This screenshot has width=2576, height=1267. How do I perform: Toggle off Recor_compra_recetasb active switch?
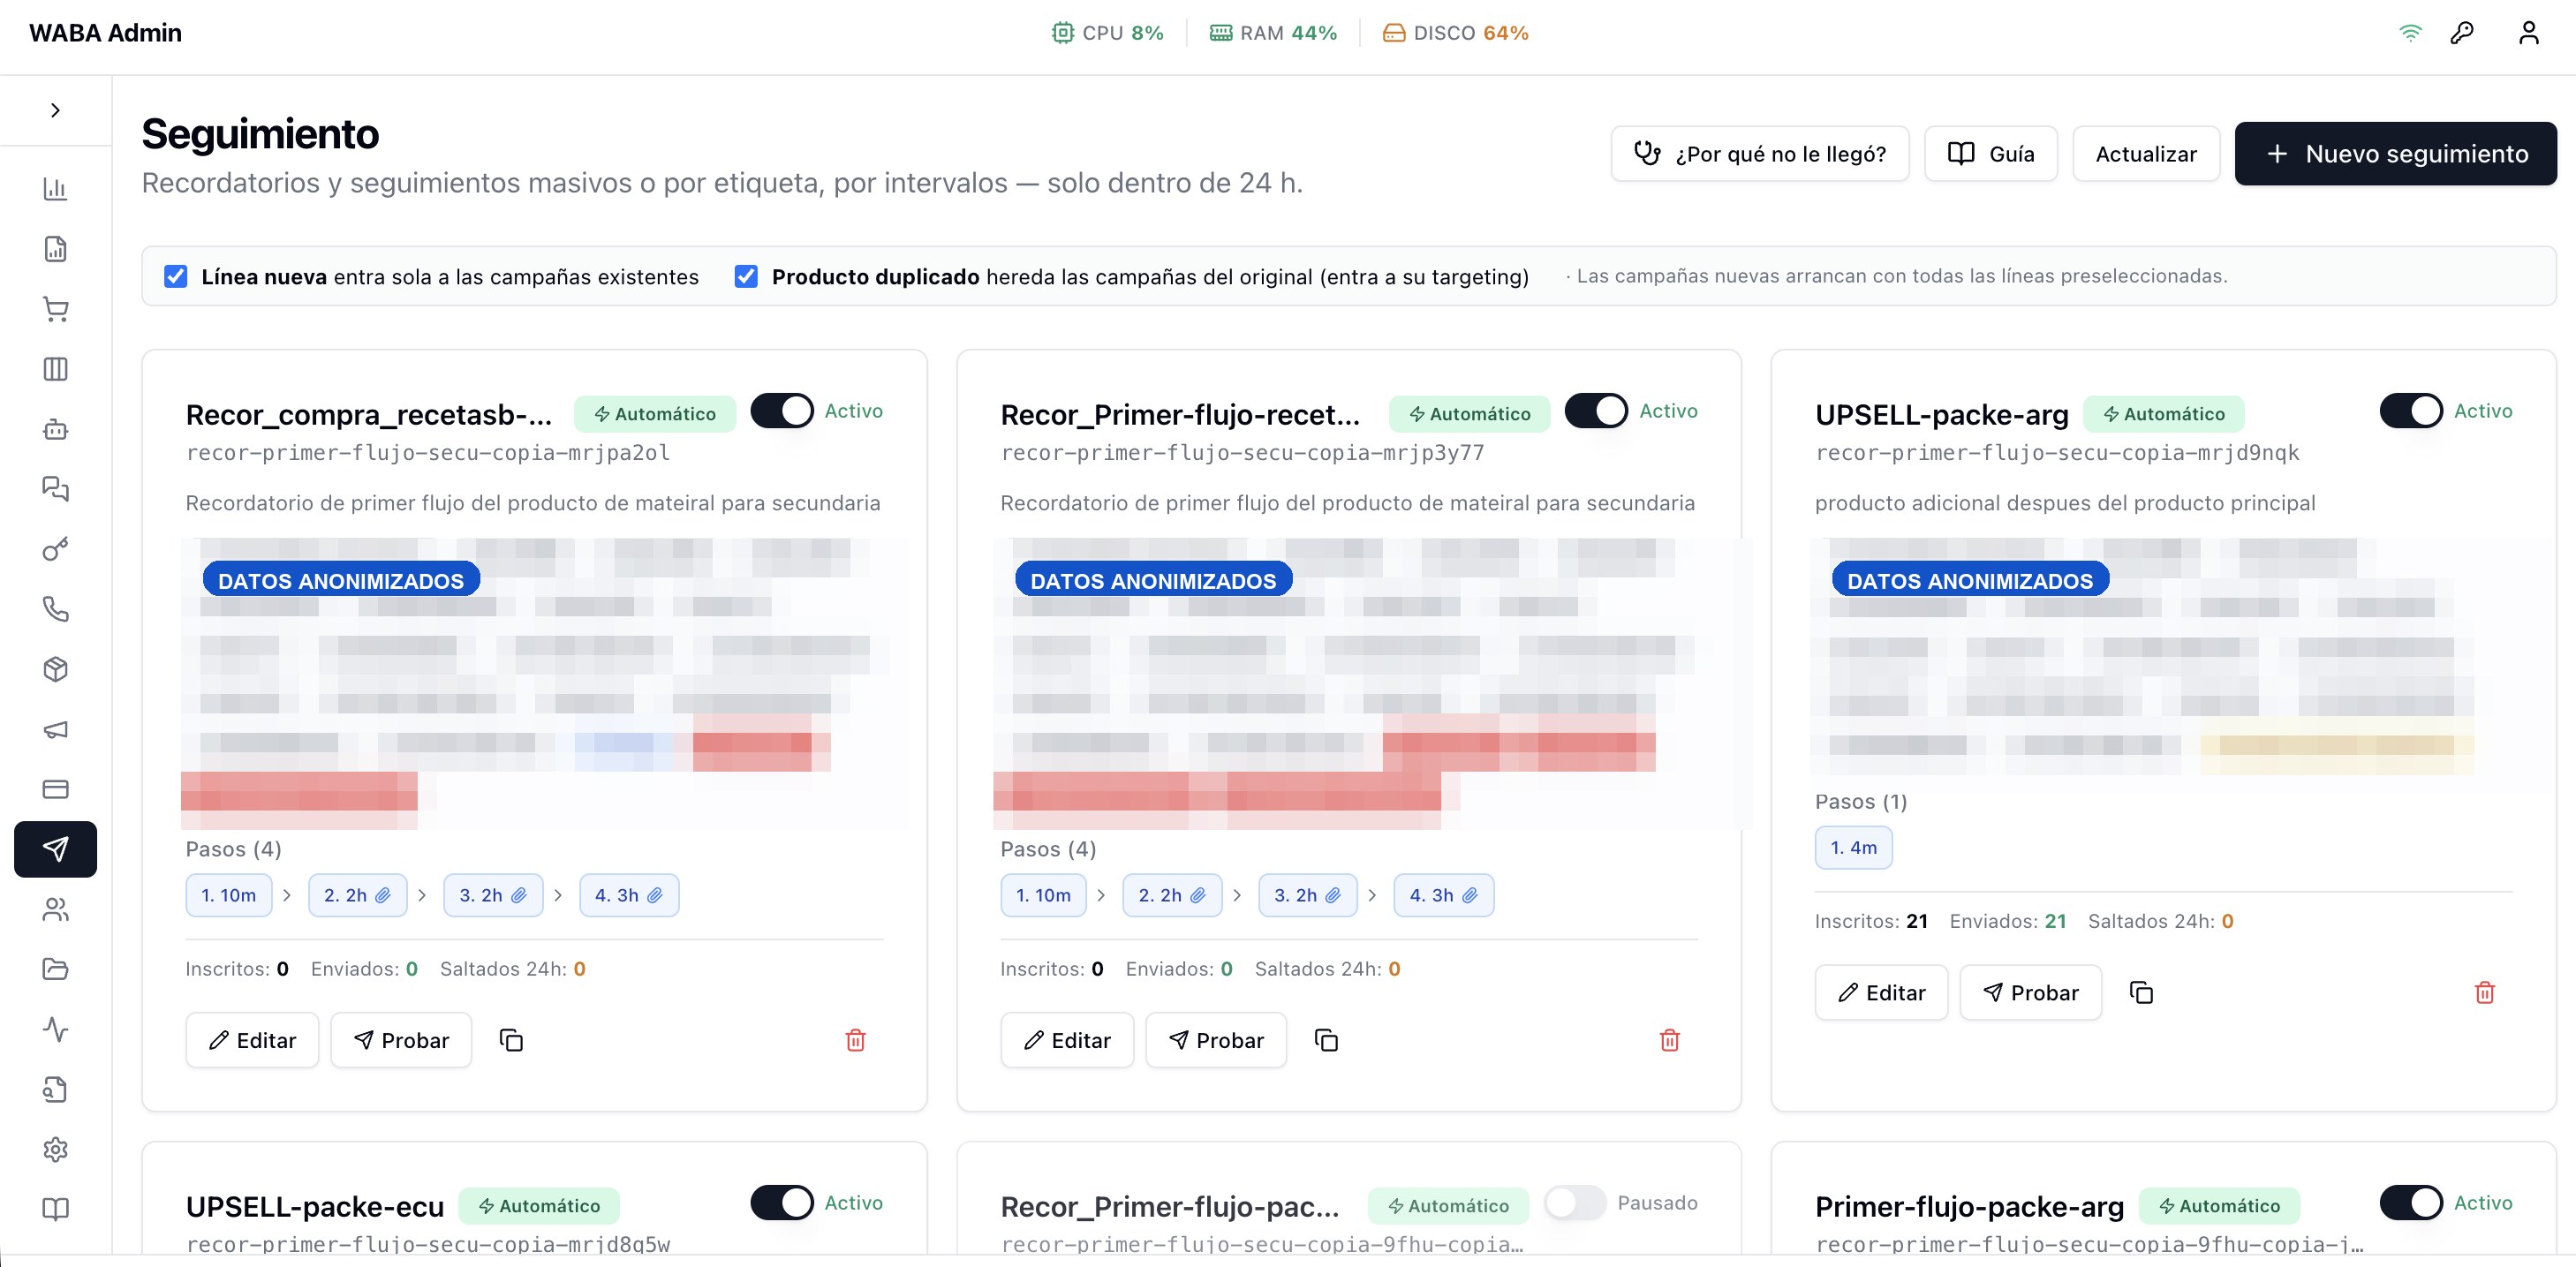pos(782,411)
